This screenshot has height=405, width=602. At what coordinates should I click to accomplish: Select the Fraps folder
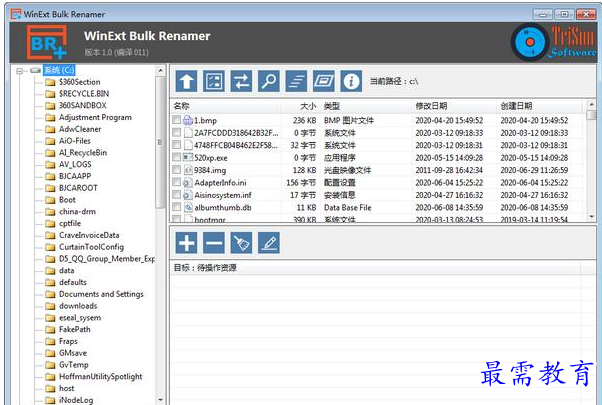(68, 341)
